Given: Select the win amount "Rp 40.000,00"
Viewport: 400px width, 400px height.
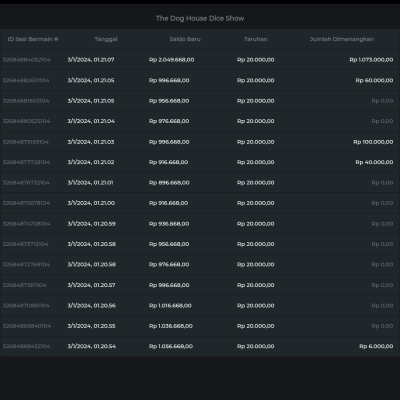Looking at the screenshot, I should click(374, 162).
